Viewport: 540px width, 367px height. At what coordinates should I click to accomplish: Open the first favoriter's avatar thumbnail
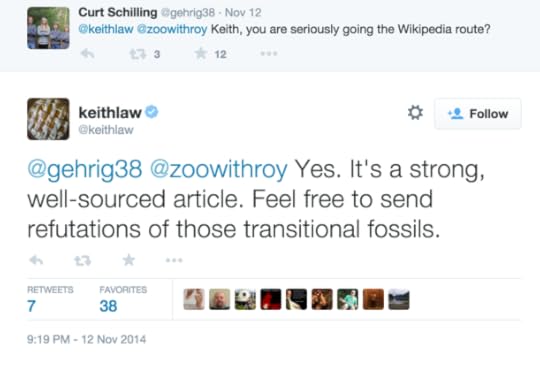[194, 299]
